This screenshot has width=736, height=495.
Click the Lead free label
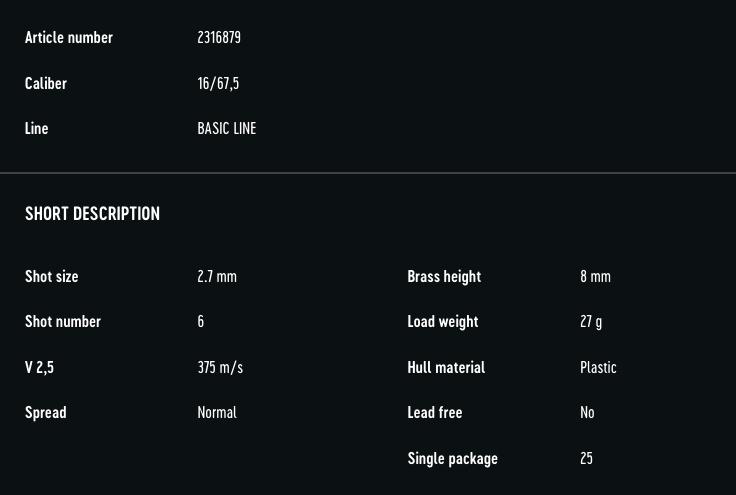(435, 412)
